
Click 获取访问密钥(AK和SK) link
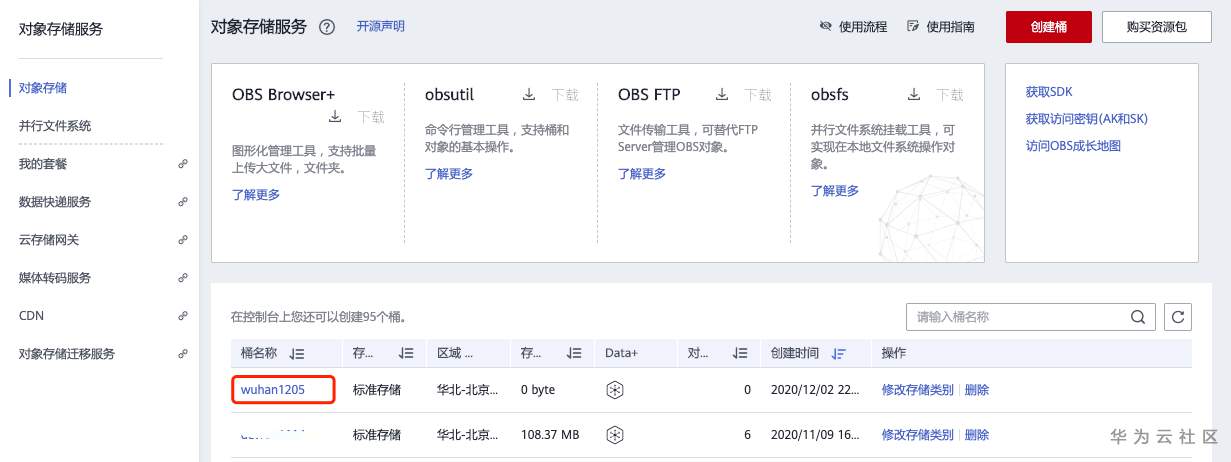tap(1086, 118)
